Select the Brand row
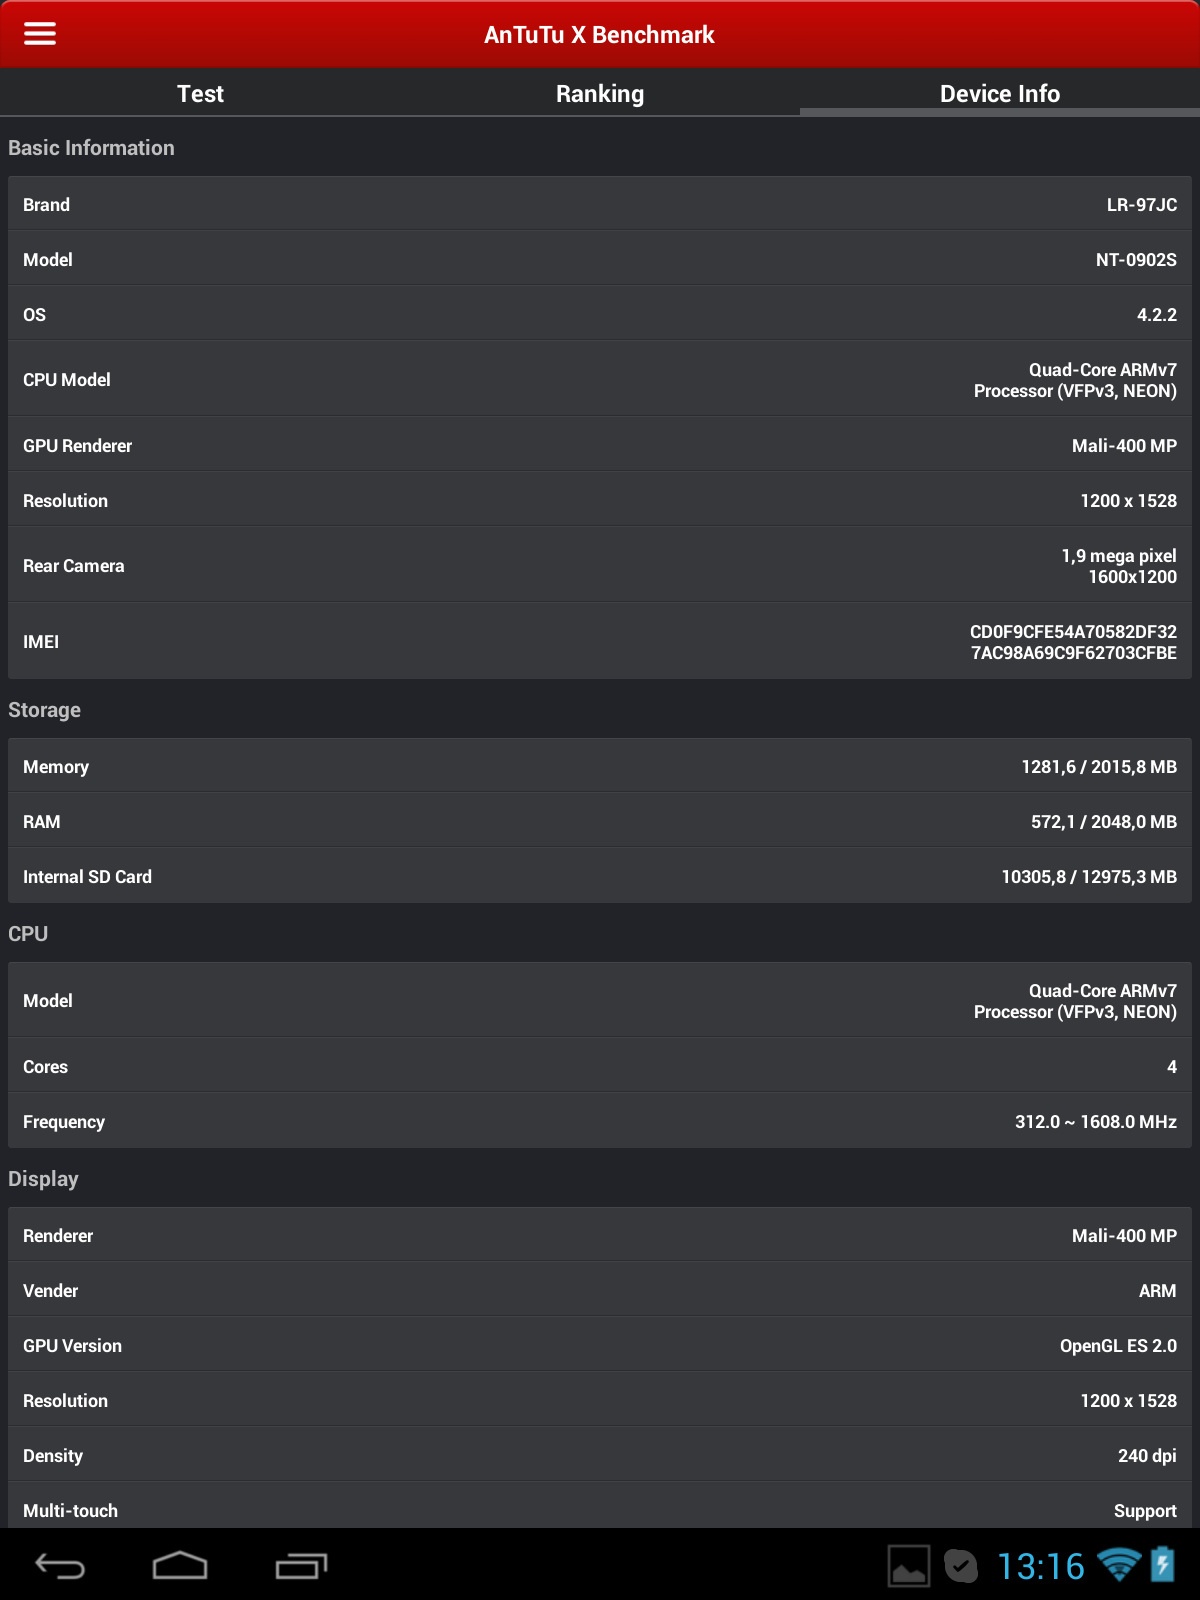Image resolution: width=1200 pixels, height=1600 pixels. [600, 205]
